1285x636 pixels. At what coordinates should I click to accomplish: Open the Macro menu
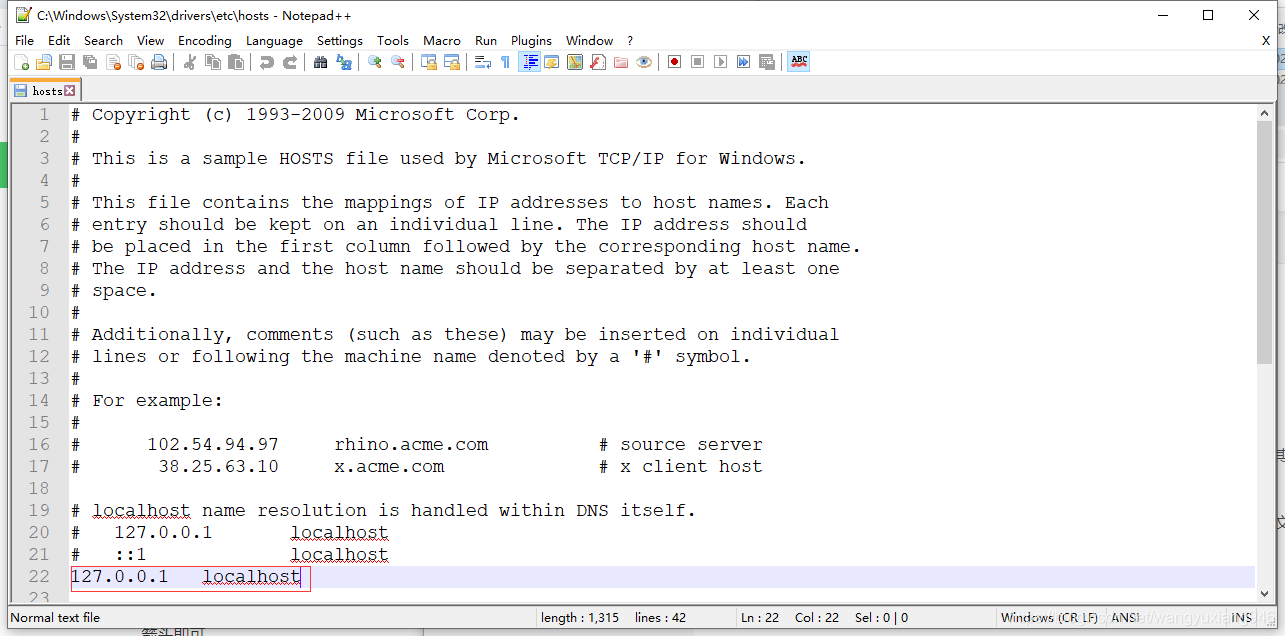tap(442, 41)
